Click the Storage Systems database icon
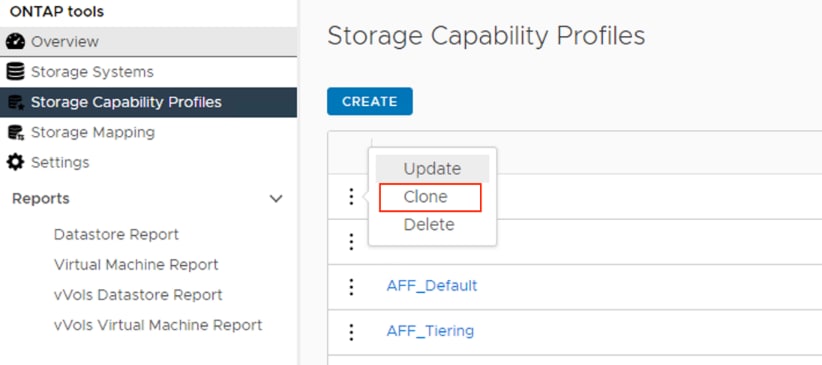Viewport: 822px width, 365px height. tap(16, 71)
